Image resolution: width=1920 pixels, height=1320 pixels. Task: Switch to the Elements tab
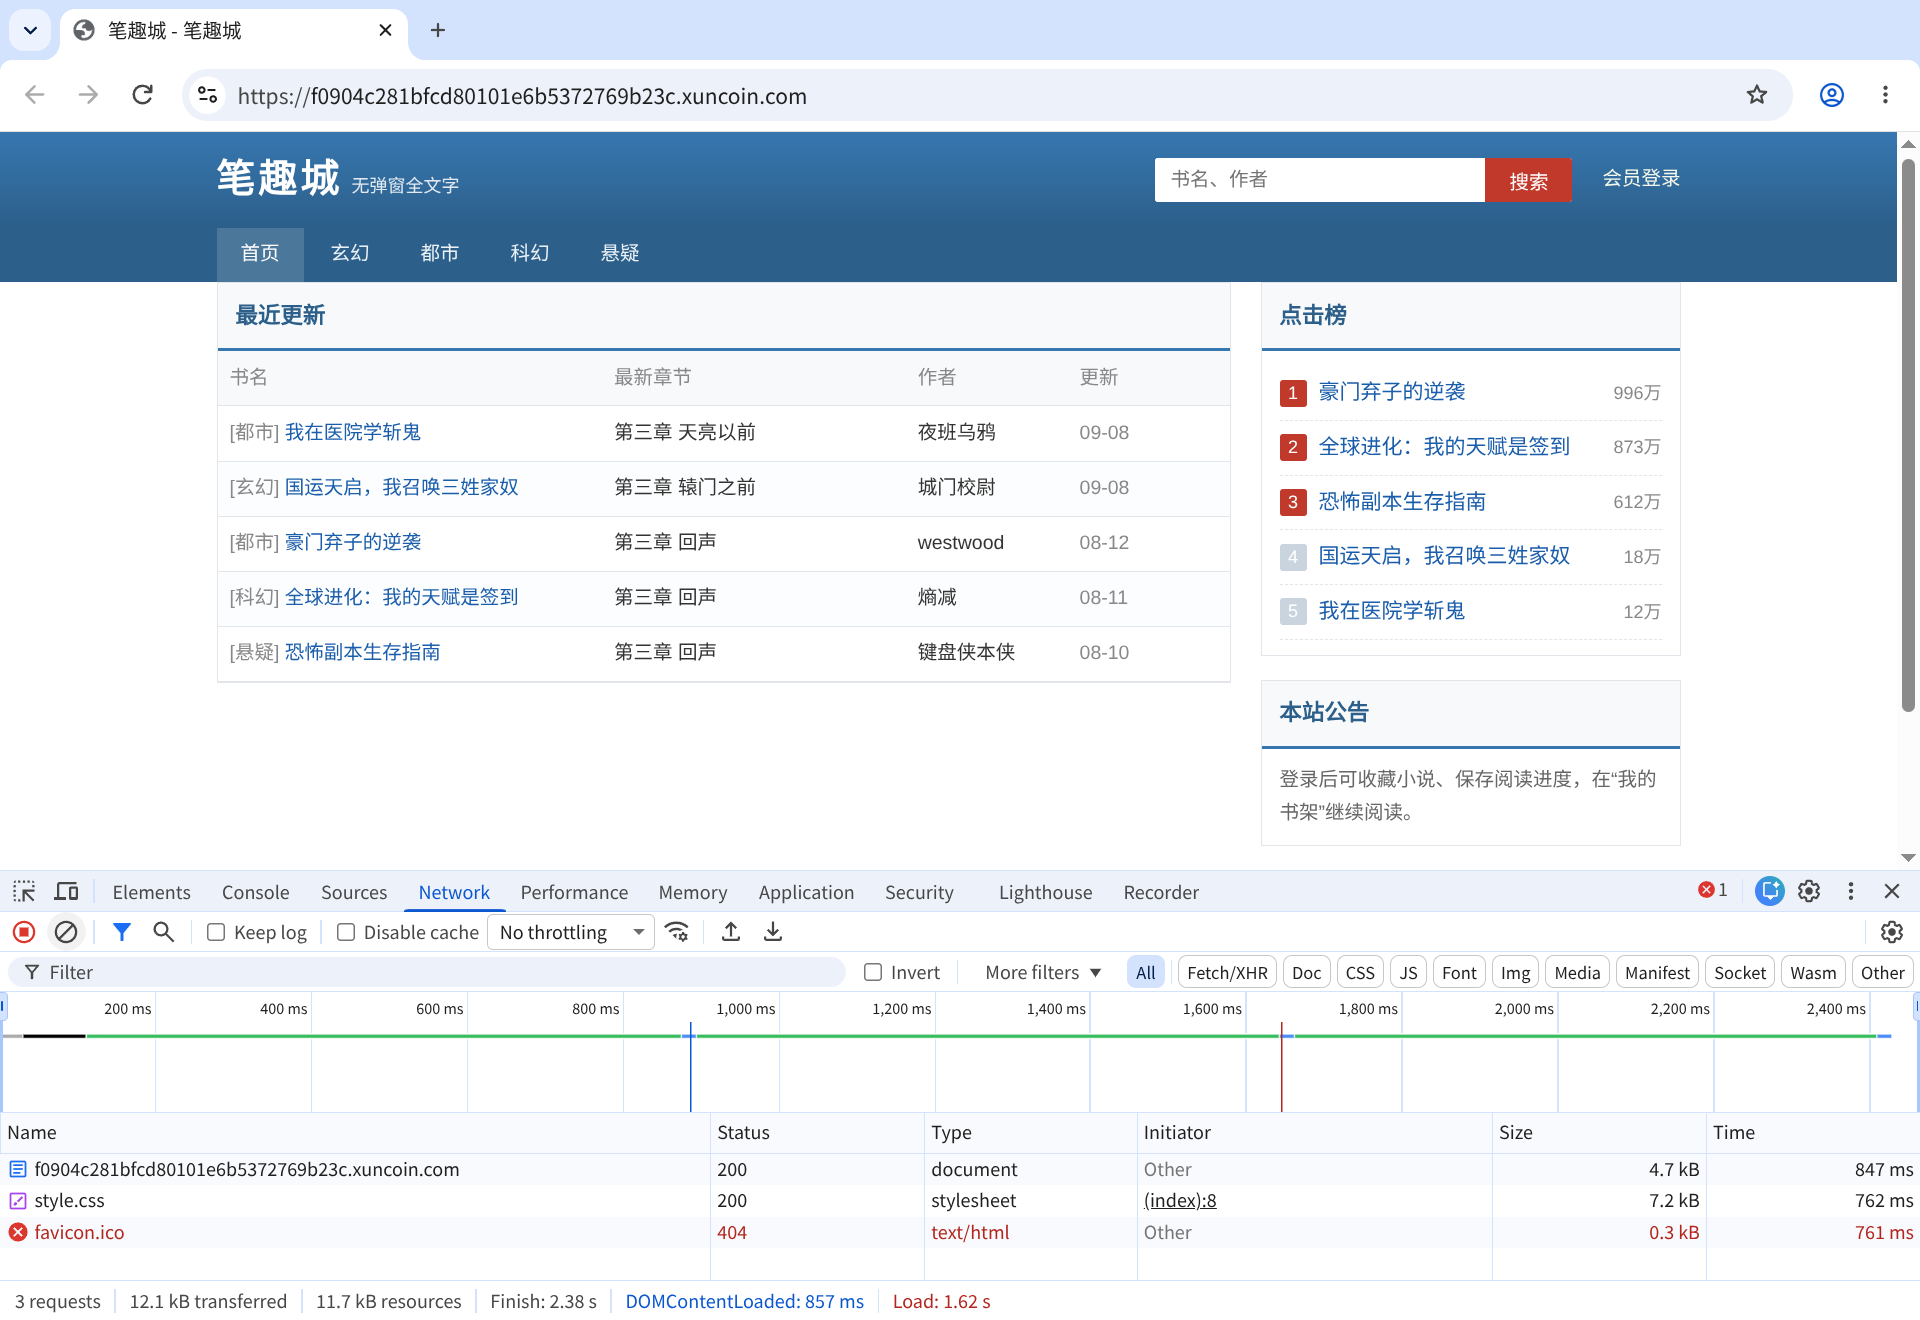pos(151,892)
